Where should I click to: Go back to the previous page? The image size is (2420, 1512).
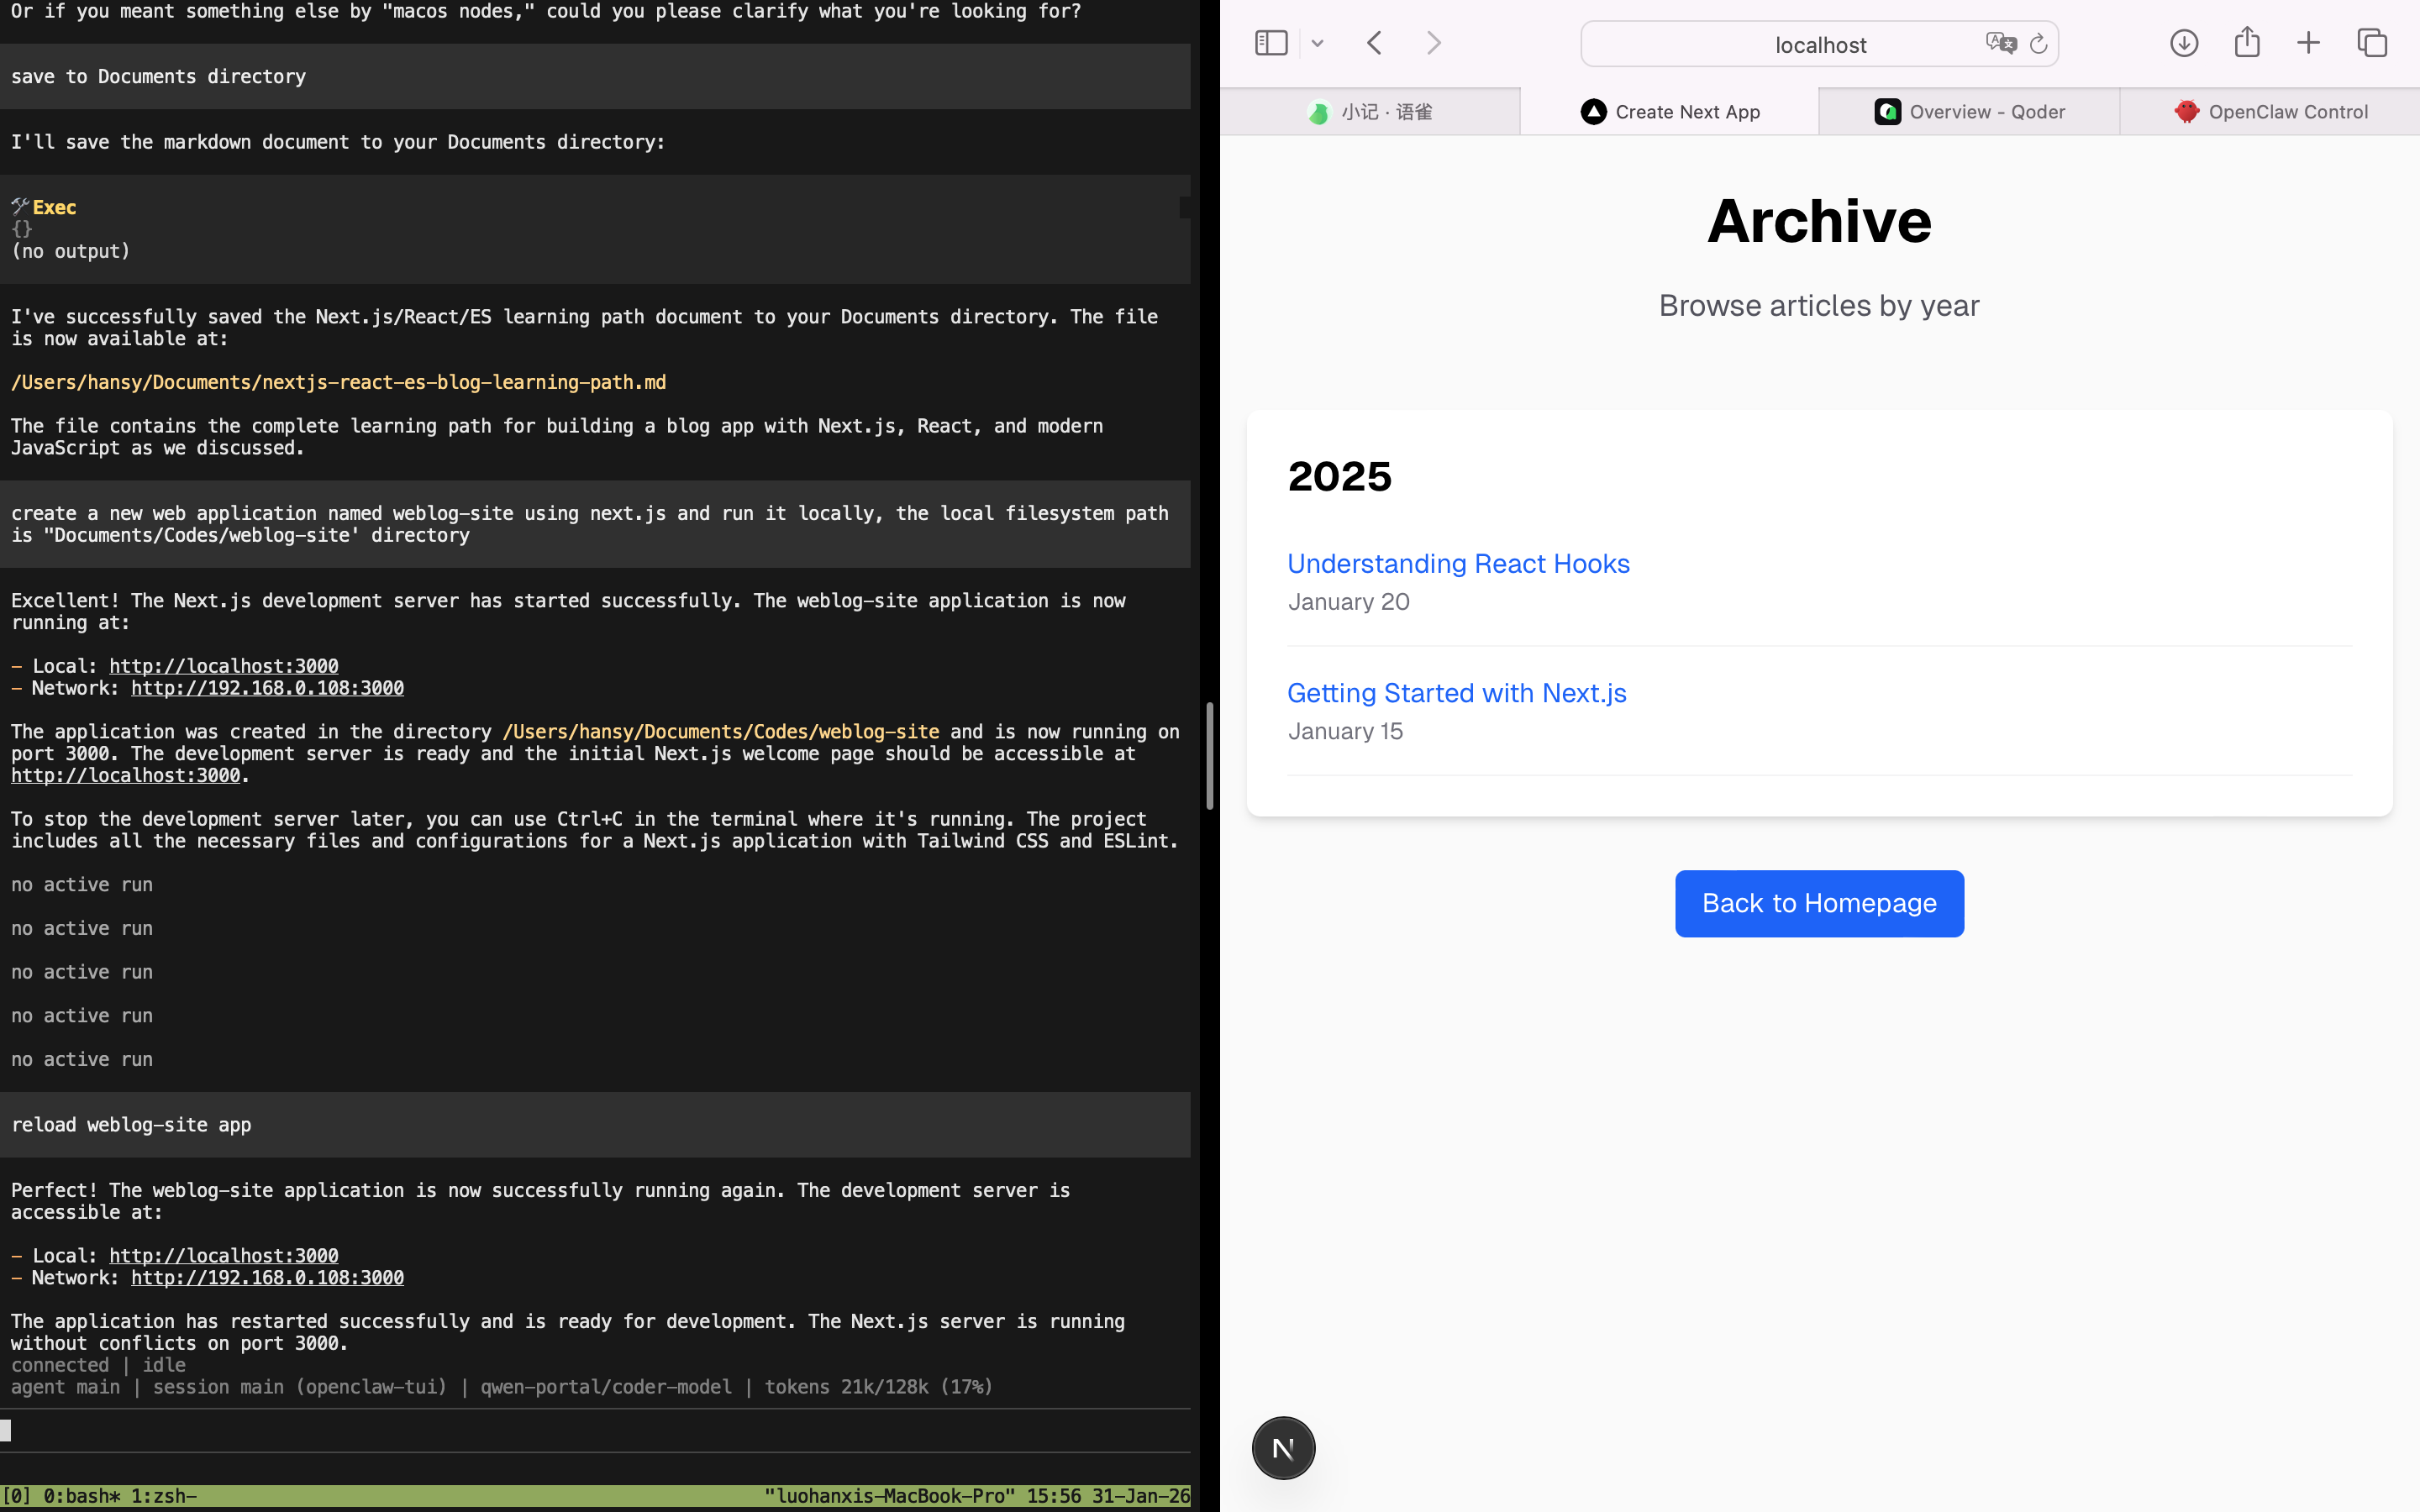[x=1375, y=43]
